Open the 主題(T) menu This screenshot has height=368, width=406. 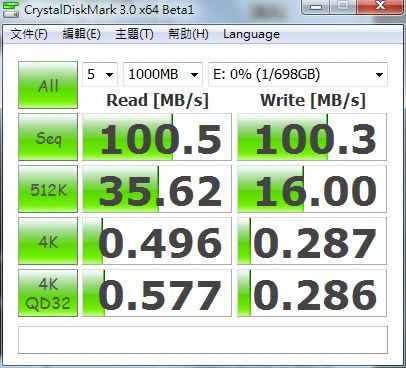[x=134, y=34]
